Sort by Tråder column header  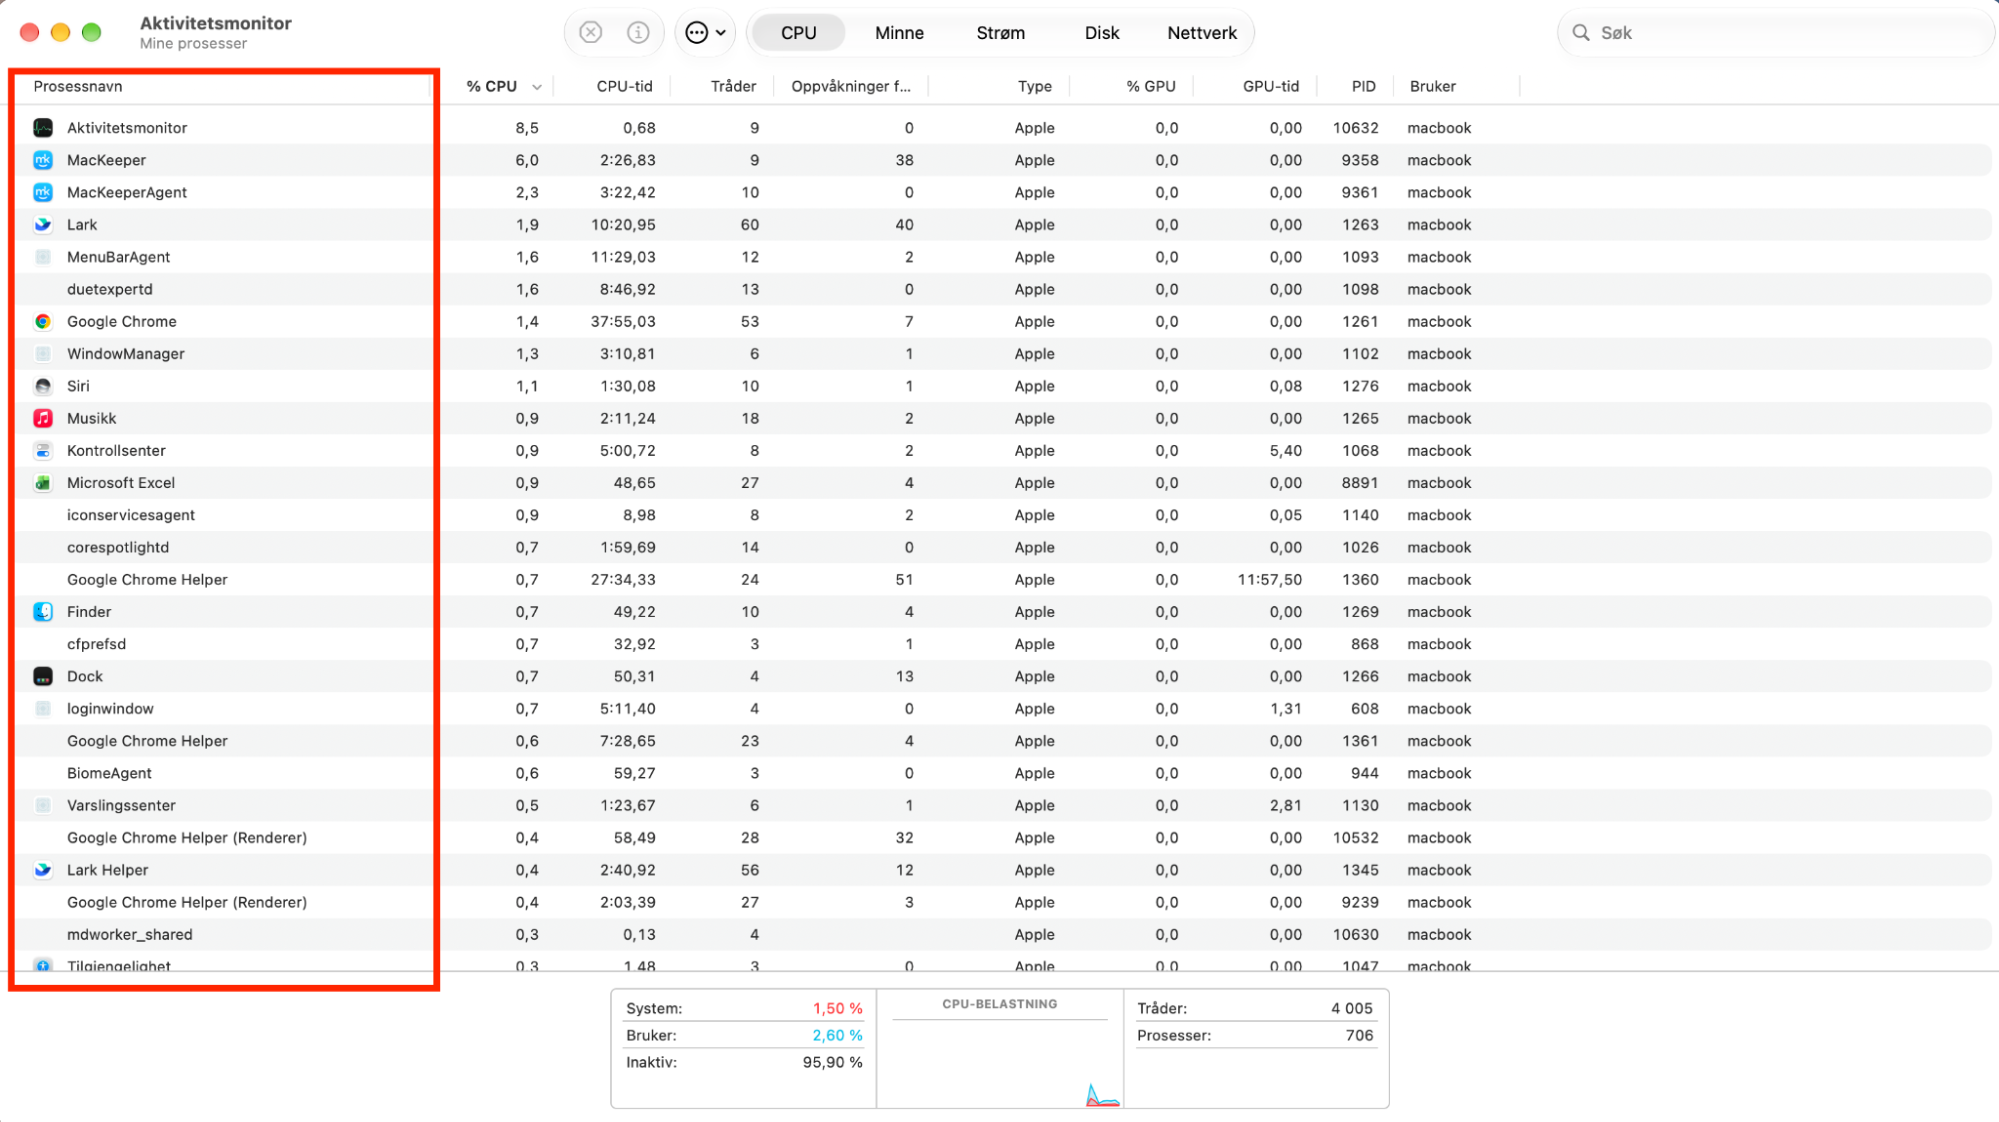(x=733, y=86)
